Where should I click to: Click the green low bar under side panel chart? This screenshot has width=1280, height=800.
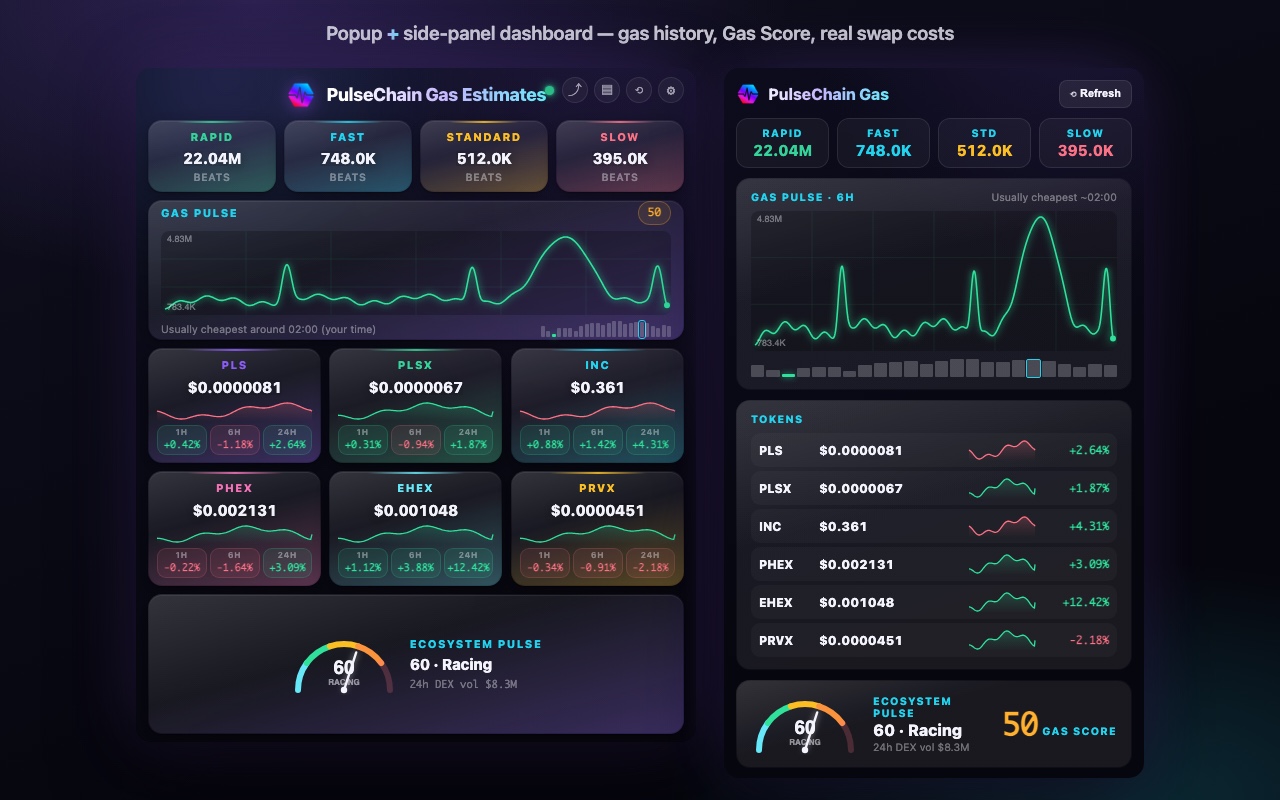pos(788,375)
